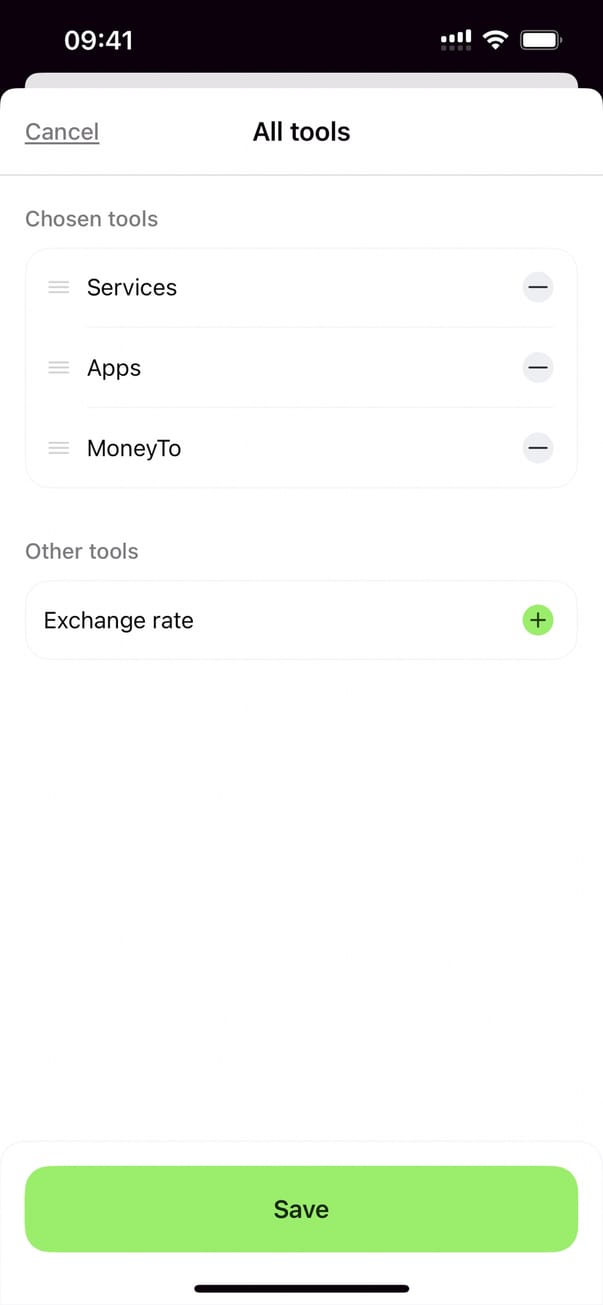Select the Apps tool label

[114, 368]
